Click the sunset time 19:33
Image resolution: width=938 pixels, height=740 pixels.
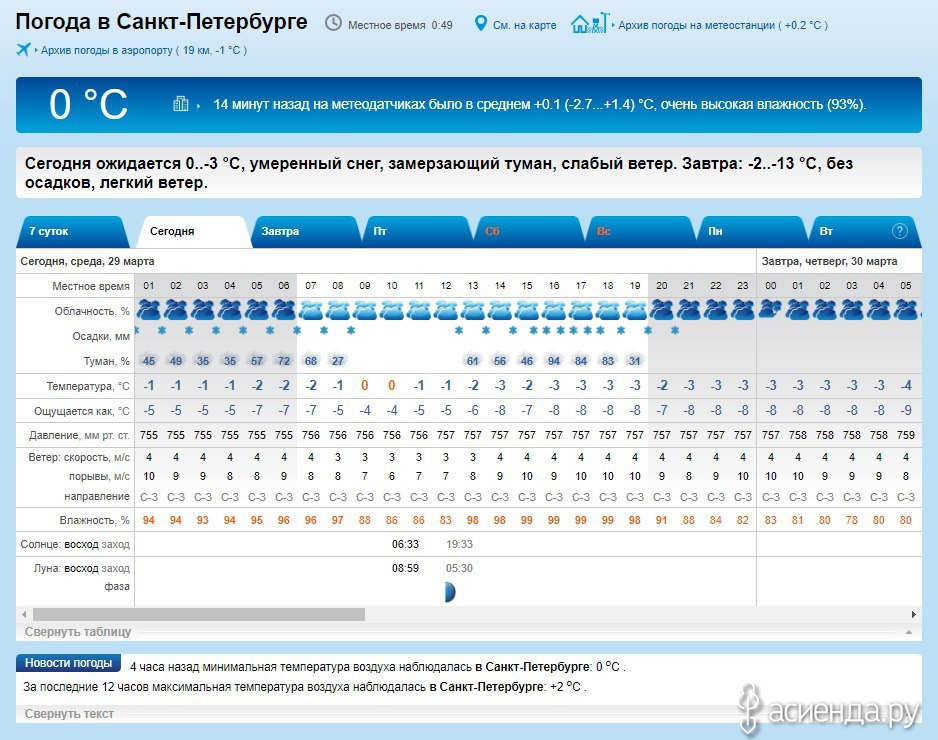point(459,544)
